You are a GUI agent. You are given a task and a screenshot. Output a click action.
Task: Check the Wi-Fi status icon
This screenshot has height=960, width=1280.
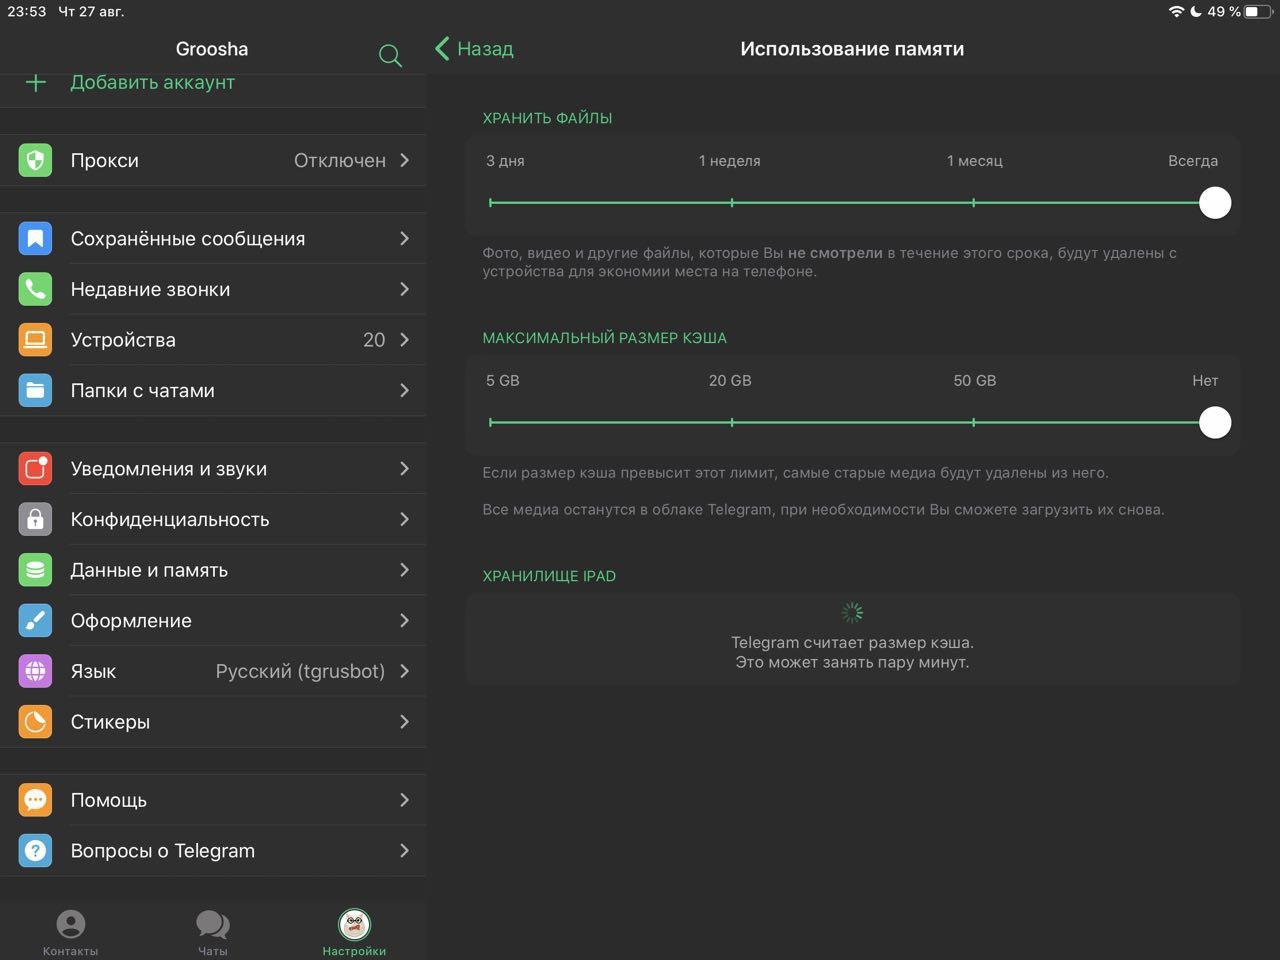coord(1176,12)
